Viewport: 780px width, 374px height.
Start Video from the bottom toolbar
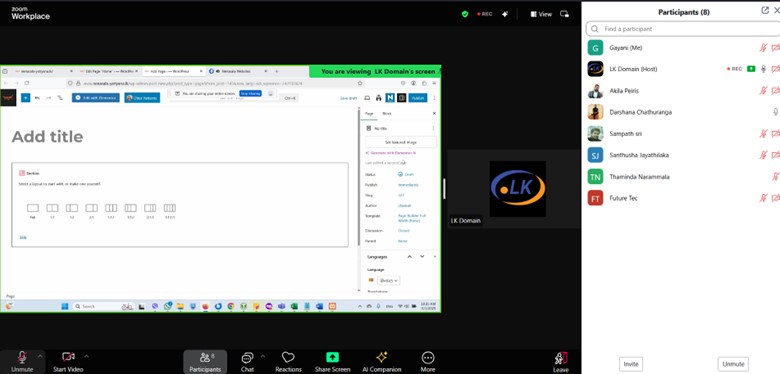pyautogui.click(x=68, y=362)
